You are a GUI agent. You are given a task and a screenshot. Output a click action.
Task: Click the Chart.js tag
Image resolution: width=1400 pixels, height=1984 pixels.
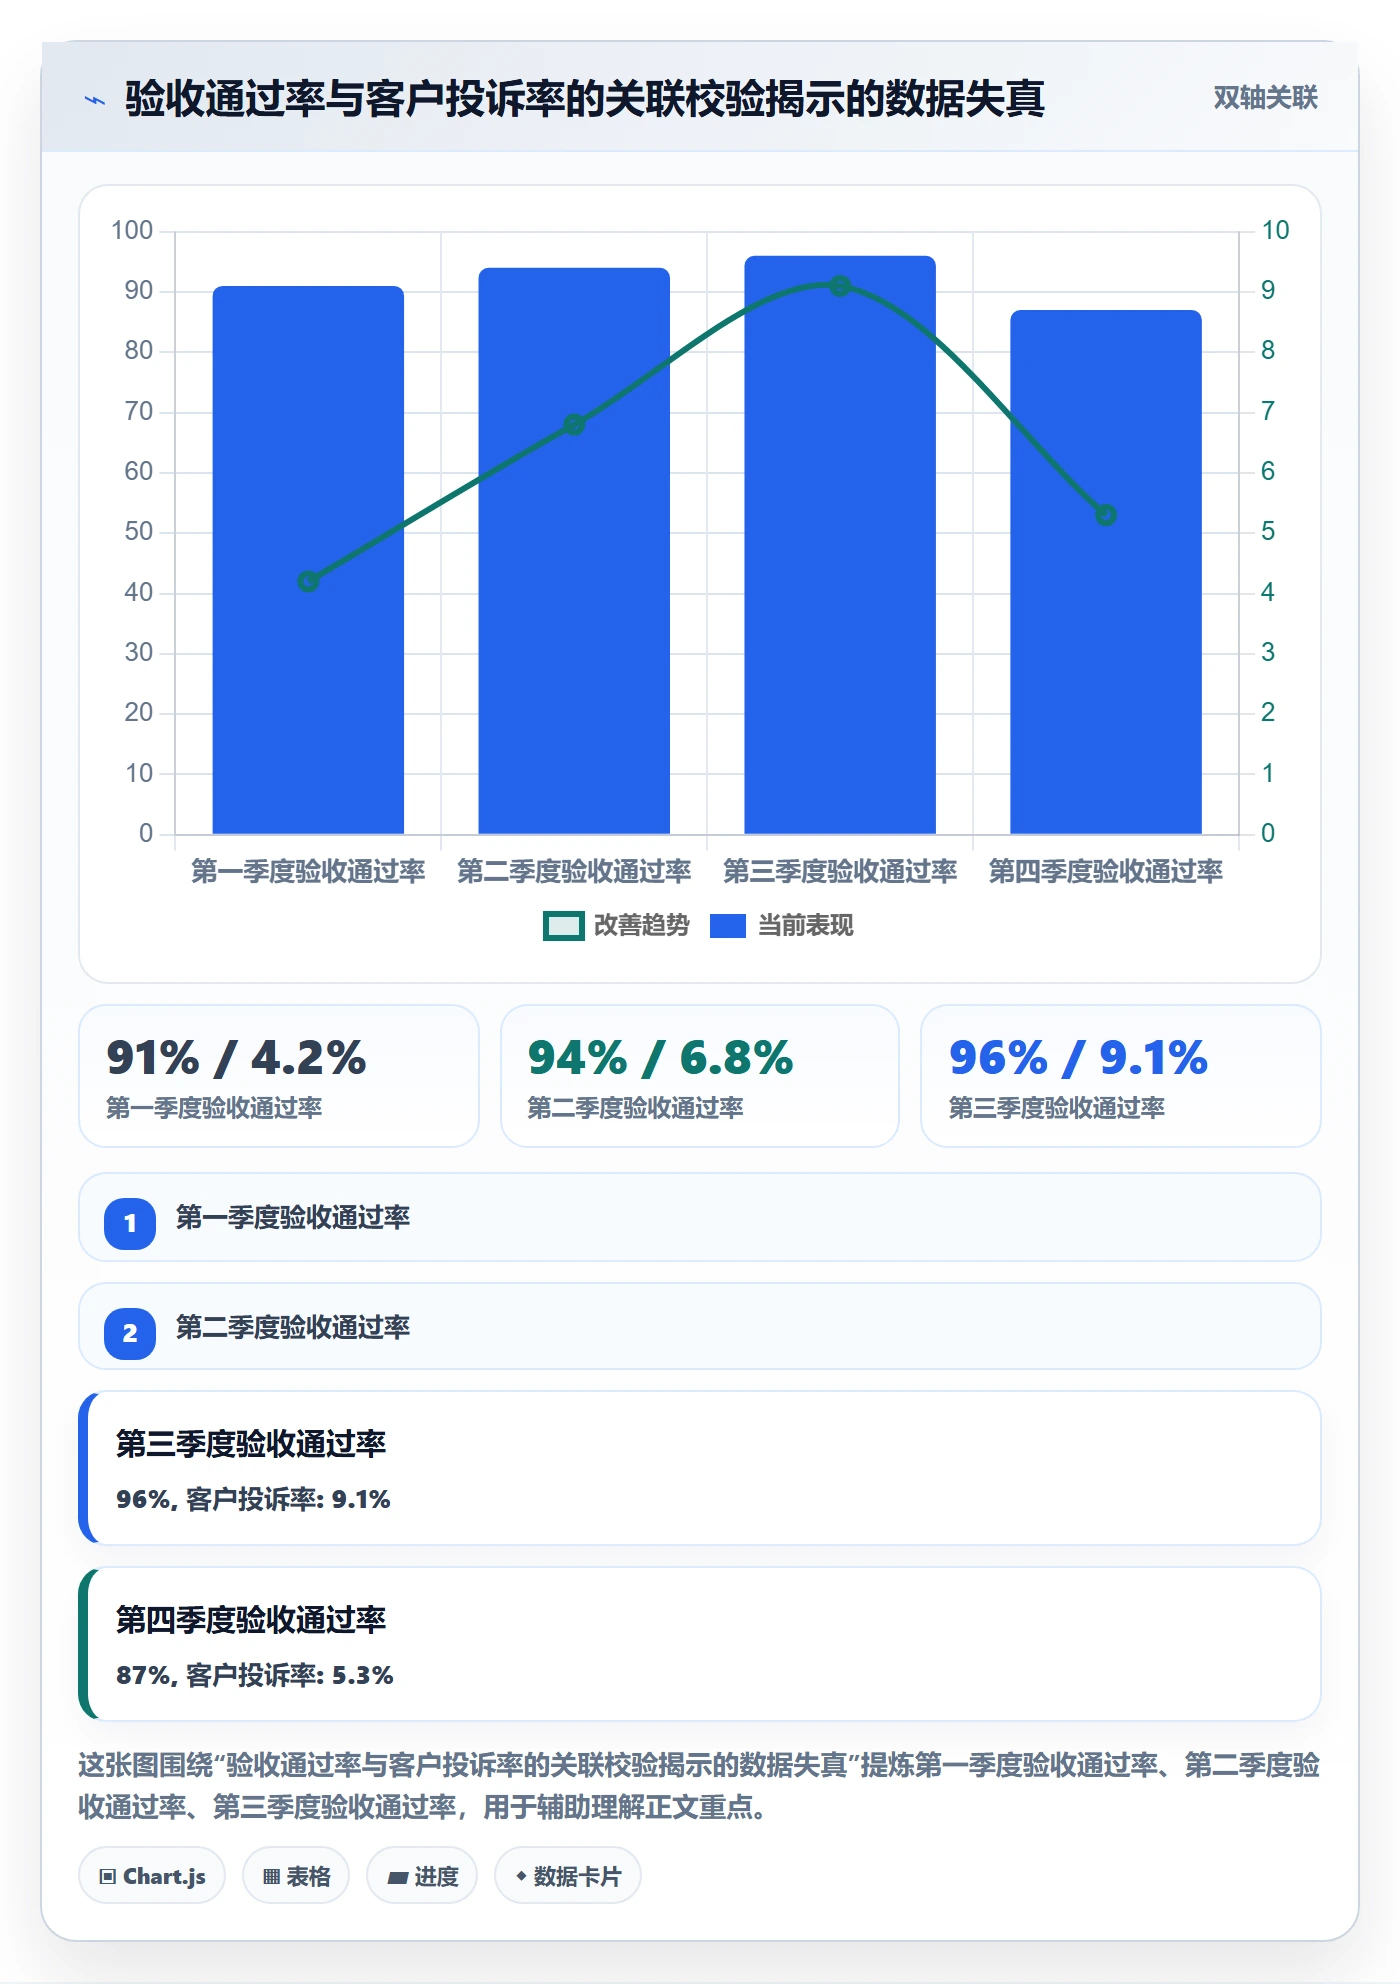pyautogui.click(x=152, y=1876)
